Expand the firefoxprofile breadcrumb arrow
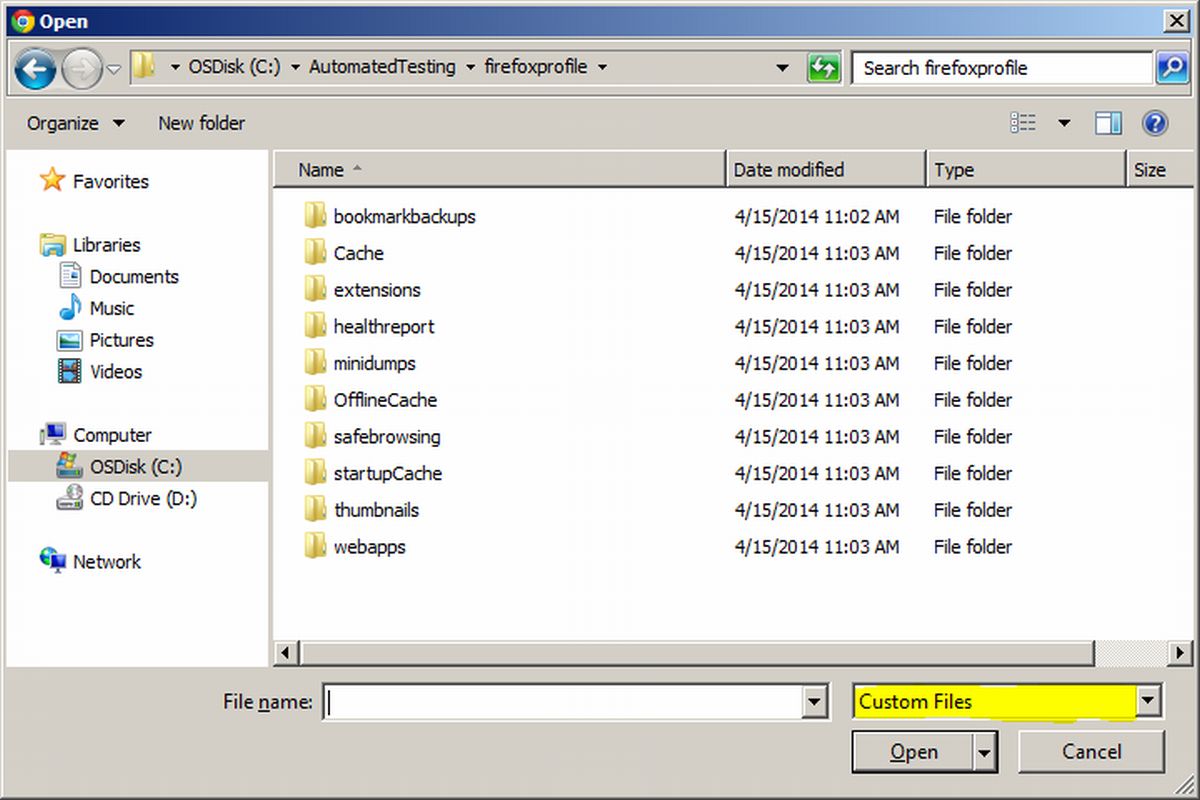Viewport: 1200px width, 800px height. click(x=603, y=67)
